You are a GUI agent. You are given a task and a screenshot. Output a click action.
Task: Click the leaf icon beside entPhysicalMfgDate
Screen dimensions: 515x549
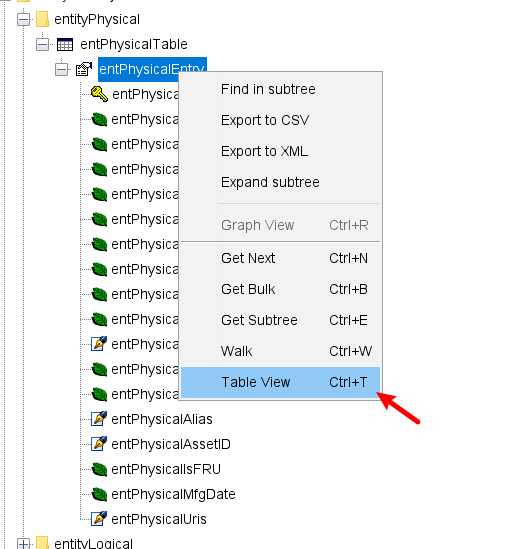(x=99, y=494)
